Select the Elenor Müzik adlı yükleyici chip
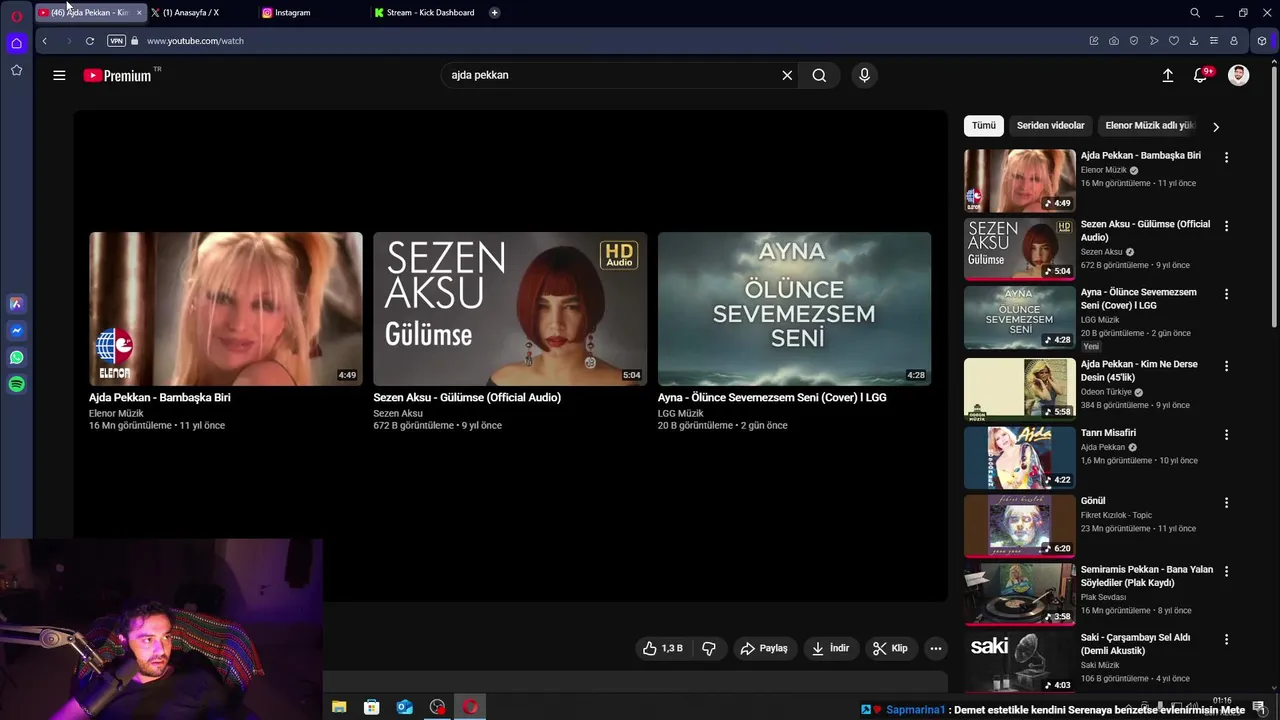 1150,126
